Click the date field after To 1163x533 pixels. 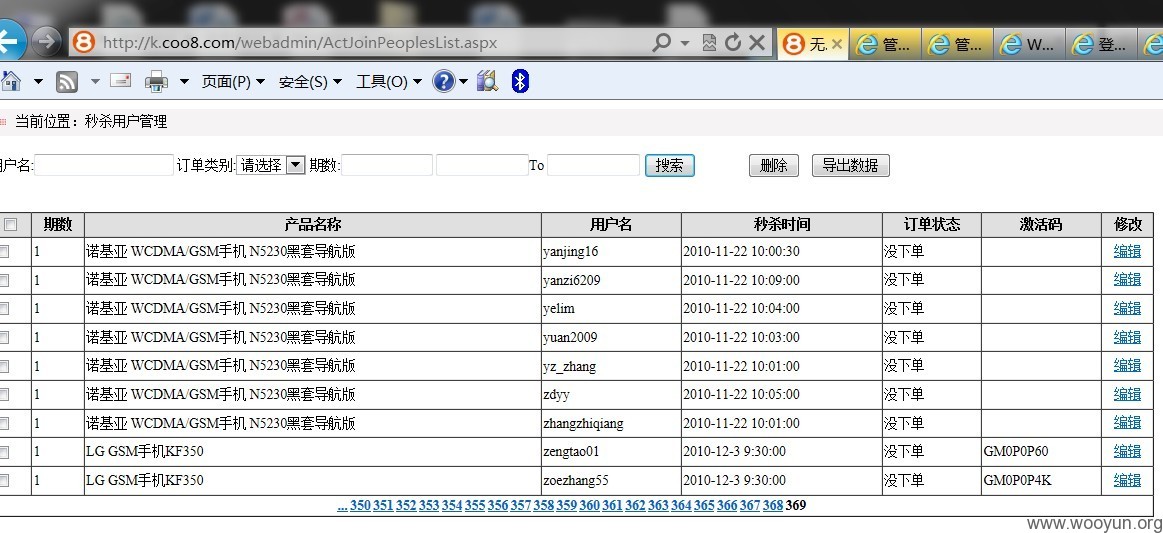(x=593, y=165)
